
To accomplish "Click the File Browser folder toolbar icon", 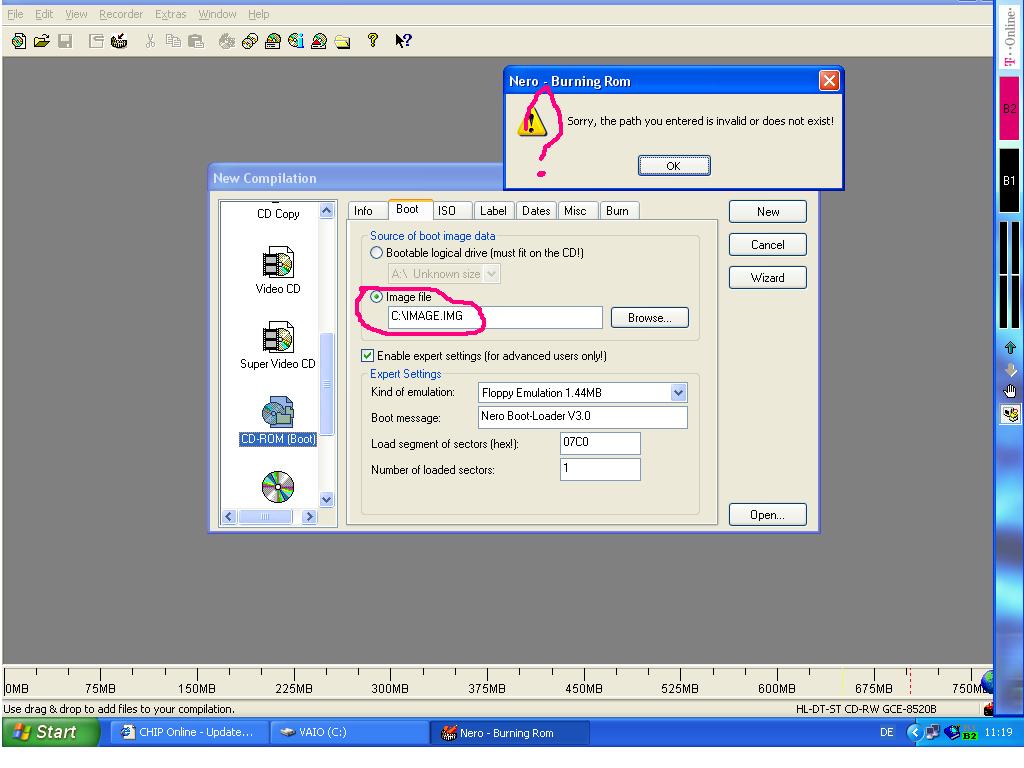I will 342,42.
